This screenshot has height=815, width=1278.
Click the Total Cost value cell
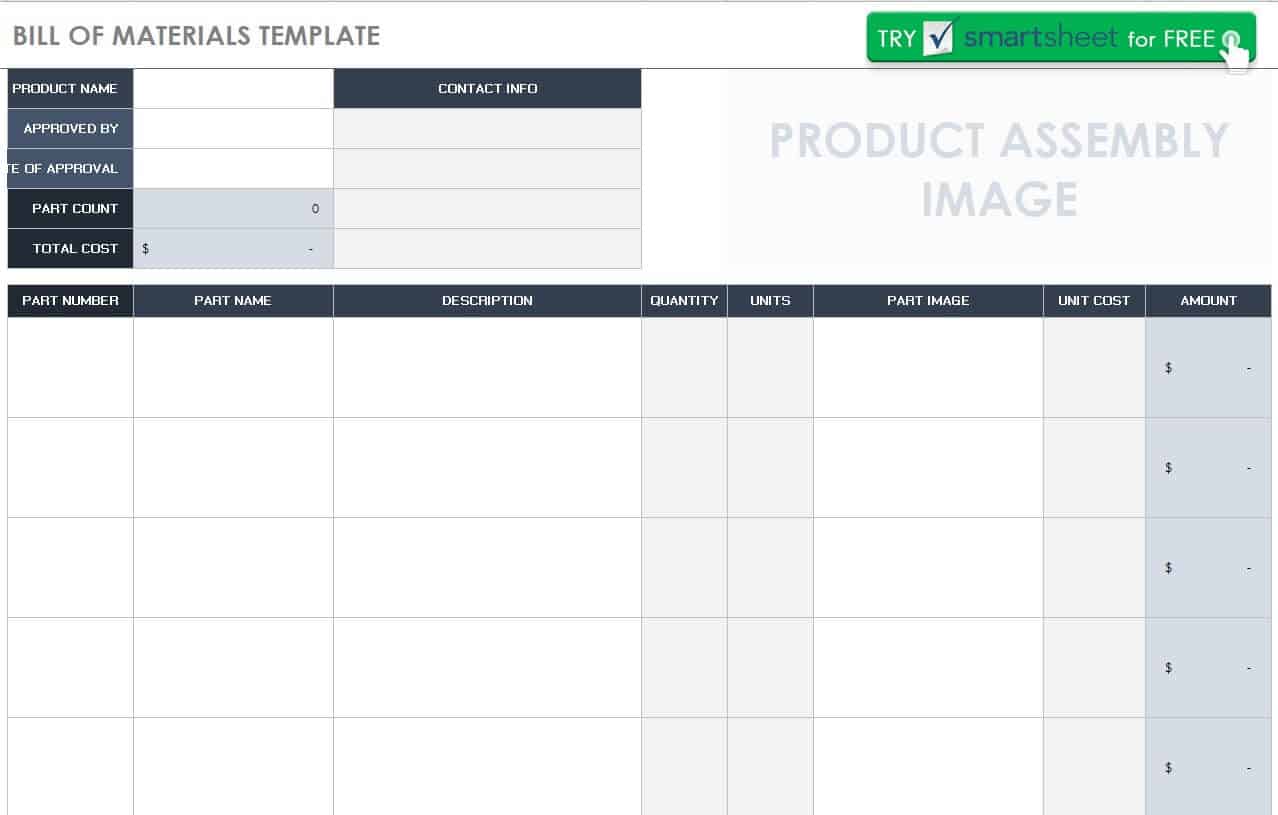tap(233, 248)
